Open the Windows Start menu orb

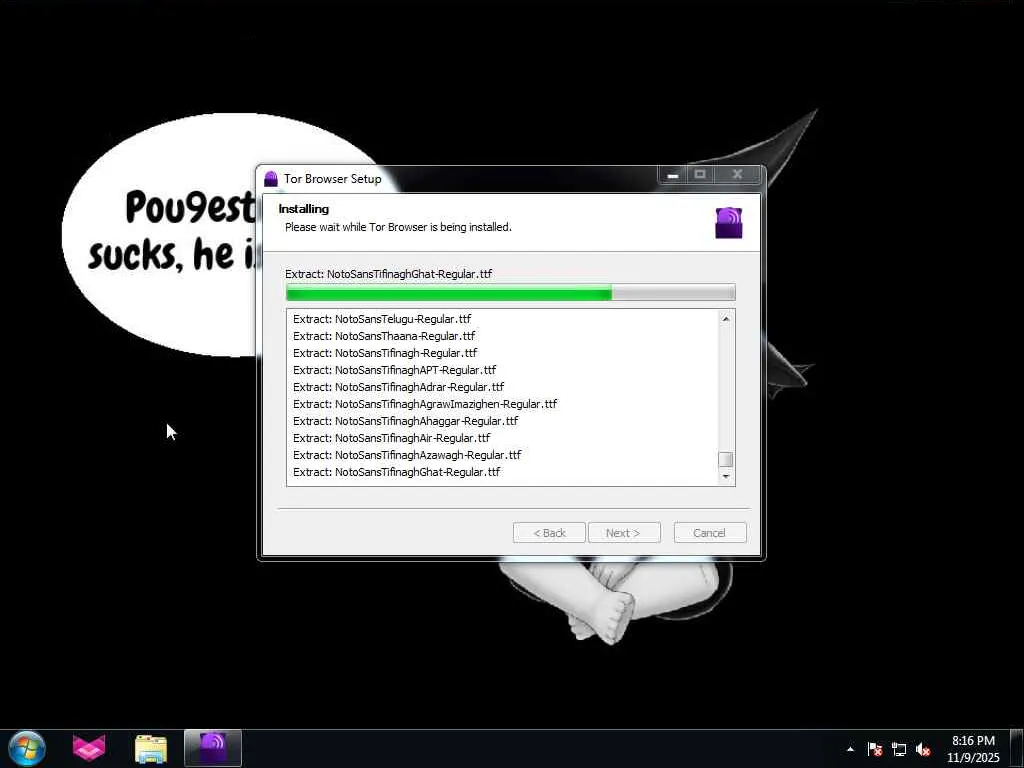[27, 749]
